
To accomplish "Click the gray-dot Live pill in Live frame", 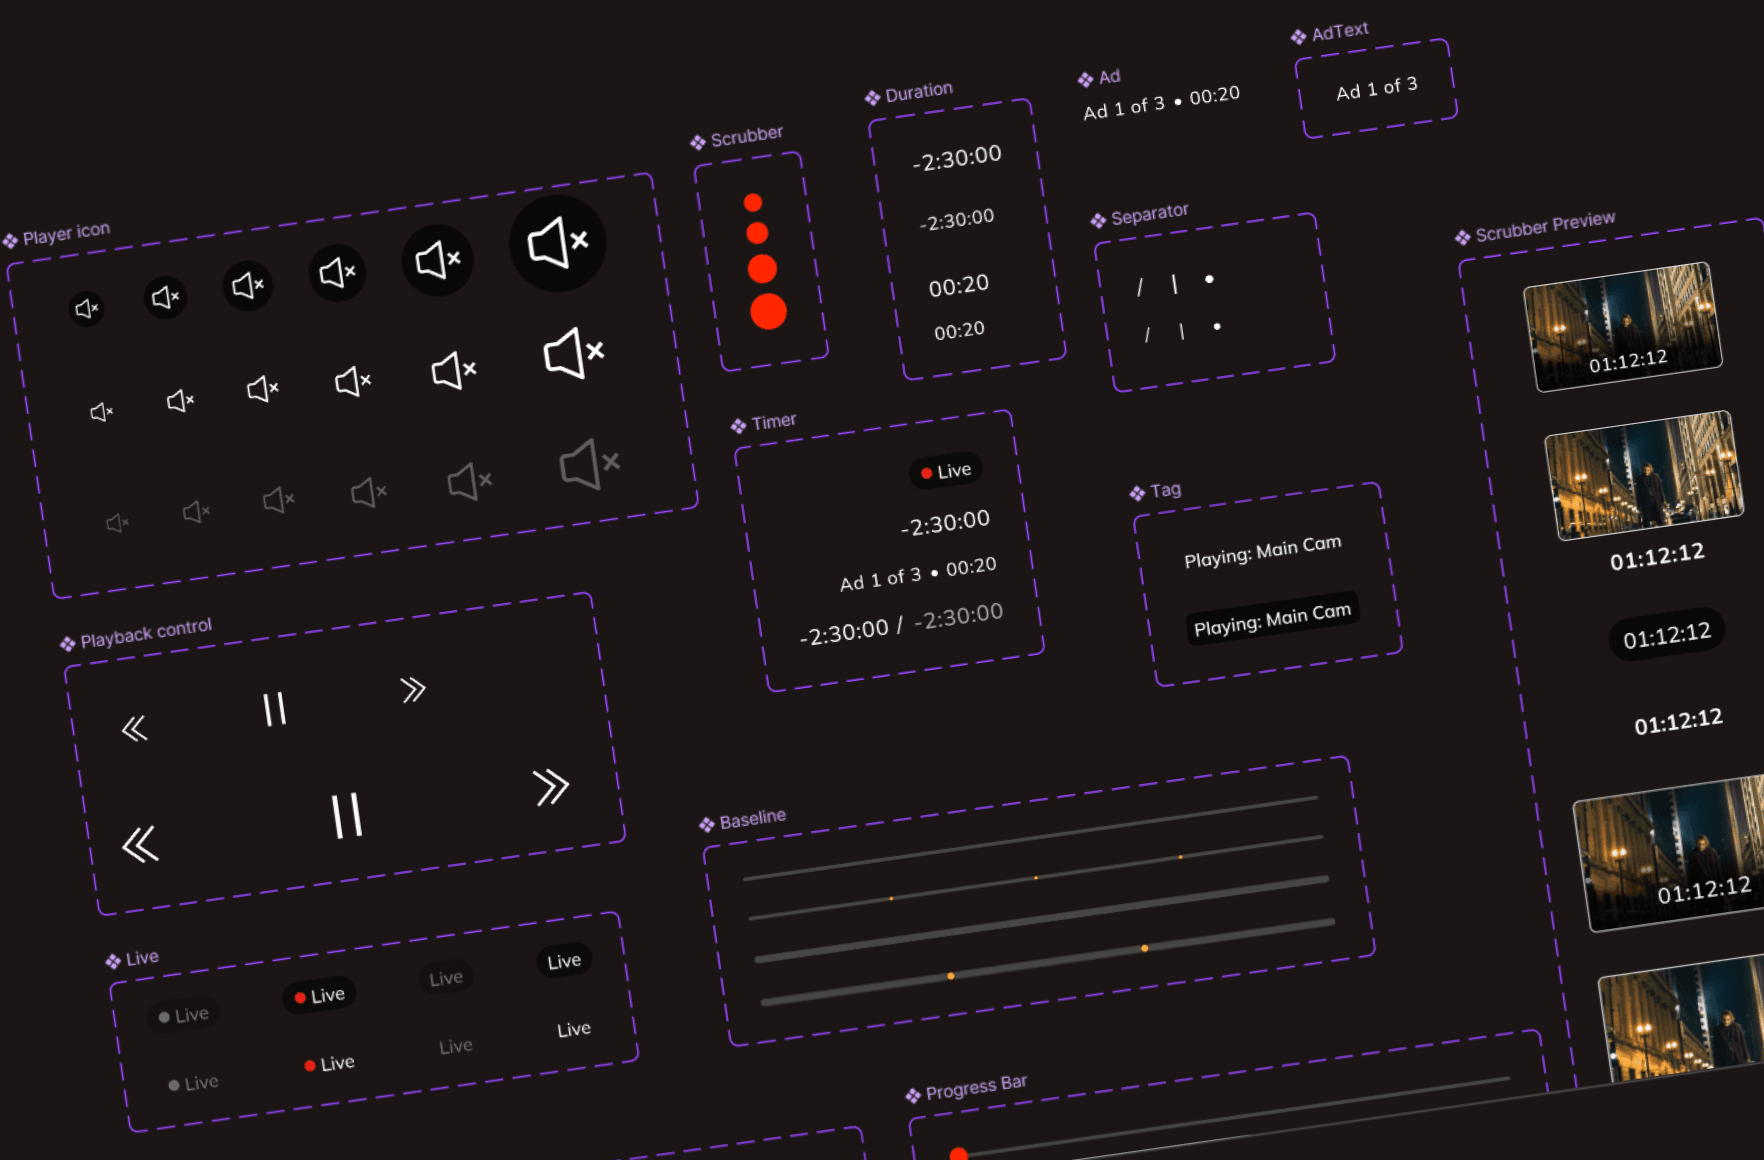I will coord(183,1016).
